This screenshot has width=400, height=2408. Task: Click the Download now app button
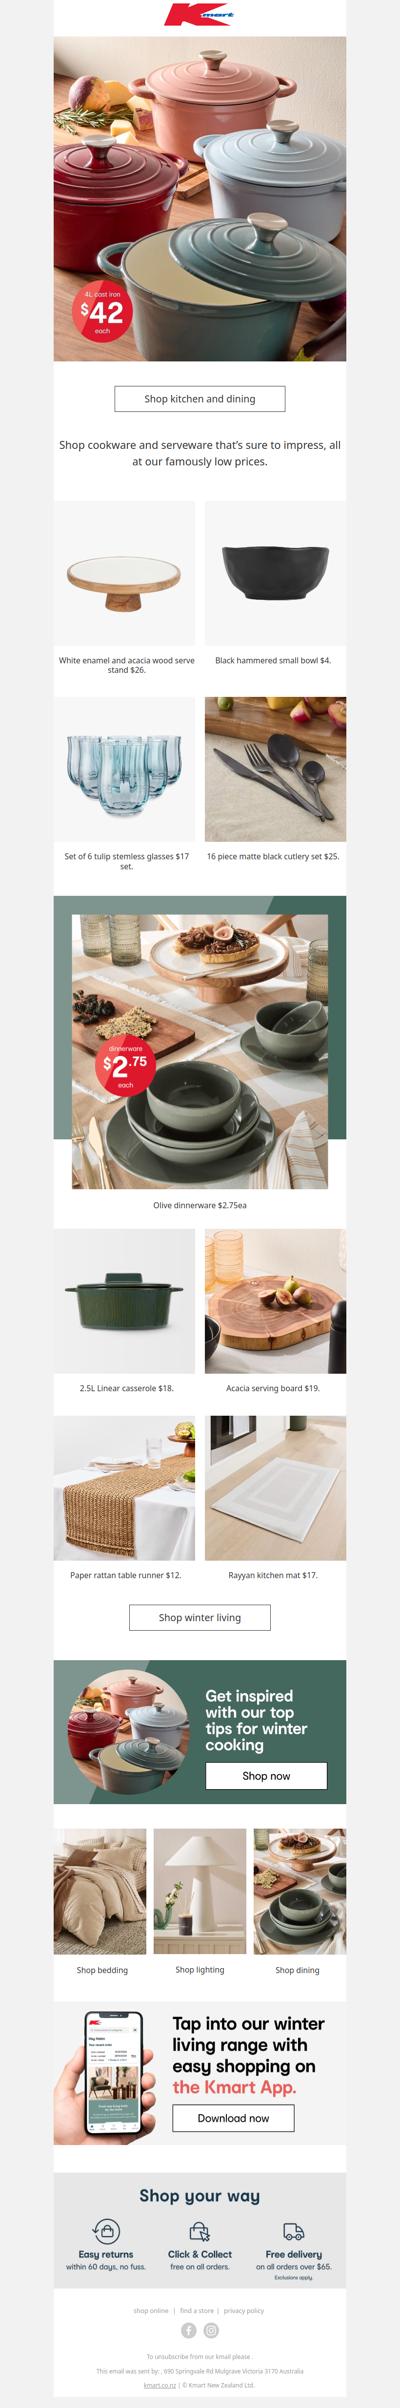(x=233, y=2118)
